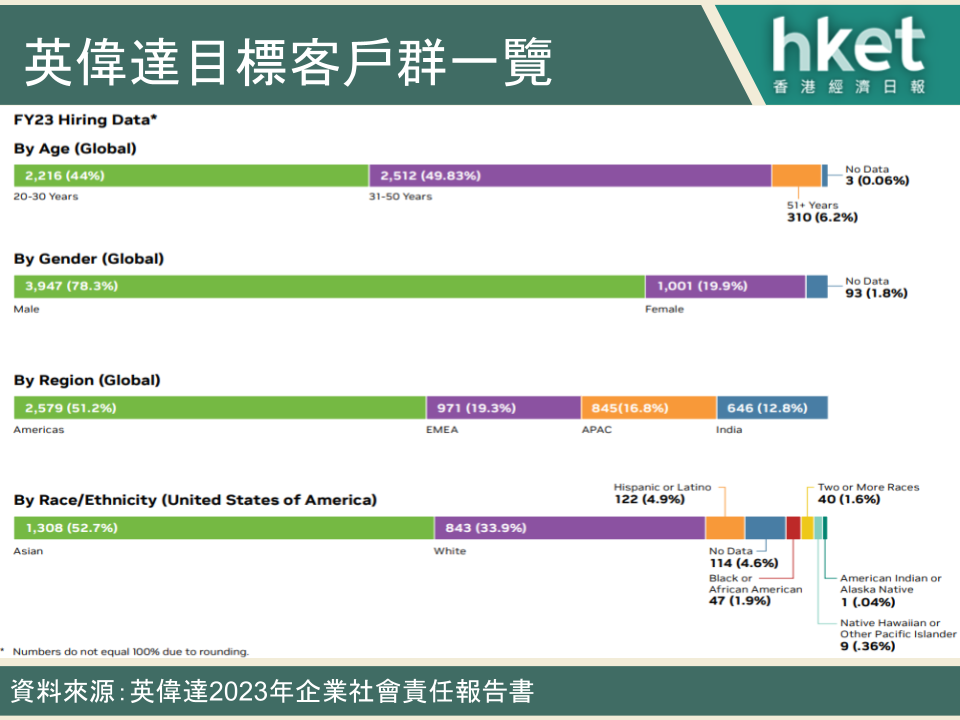Click the Native Hawaiian or Other Pacific Islander label
Screen dimensions: 960x720
click(898, 628)
